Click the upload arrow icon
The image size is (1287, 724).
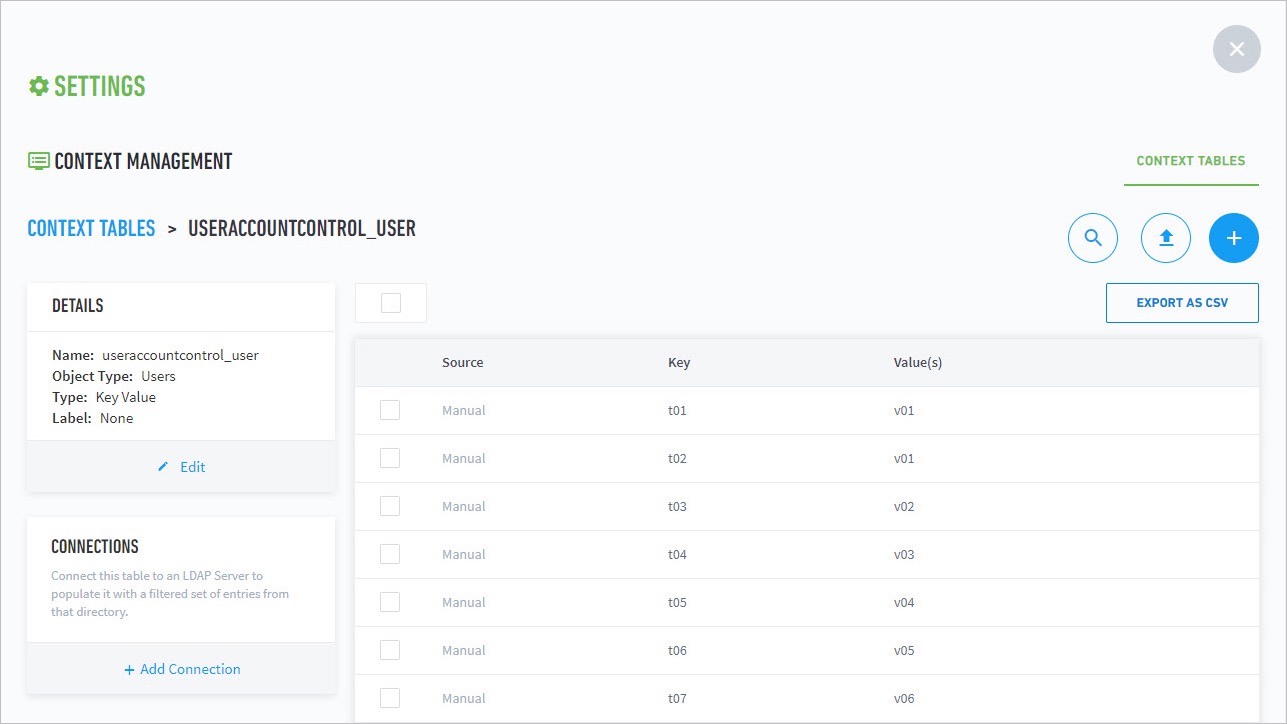pyautogui.click(x=1166, y=238)
